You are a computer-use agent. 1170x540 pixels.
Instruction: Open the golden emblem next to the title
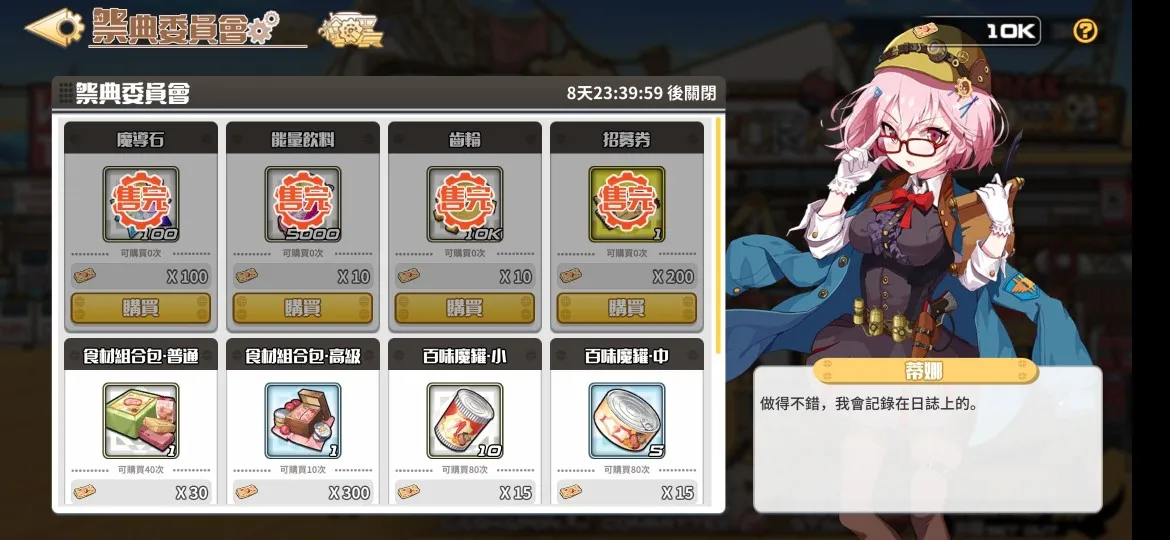point(351,30)
